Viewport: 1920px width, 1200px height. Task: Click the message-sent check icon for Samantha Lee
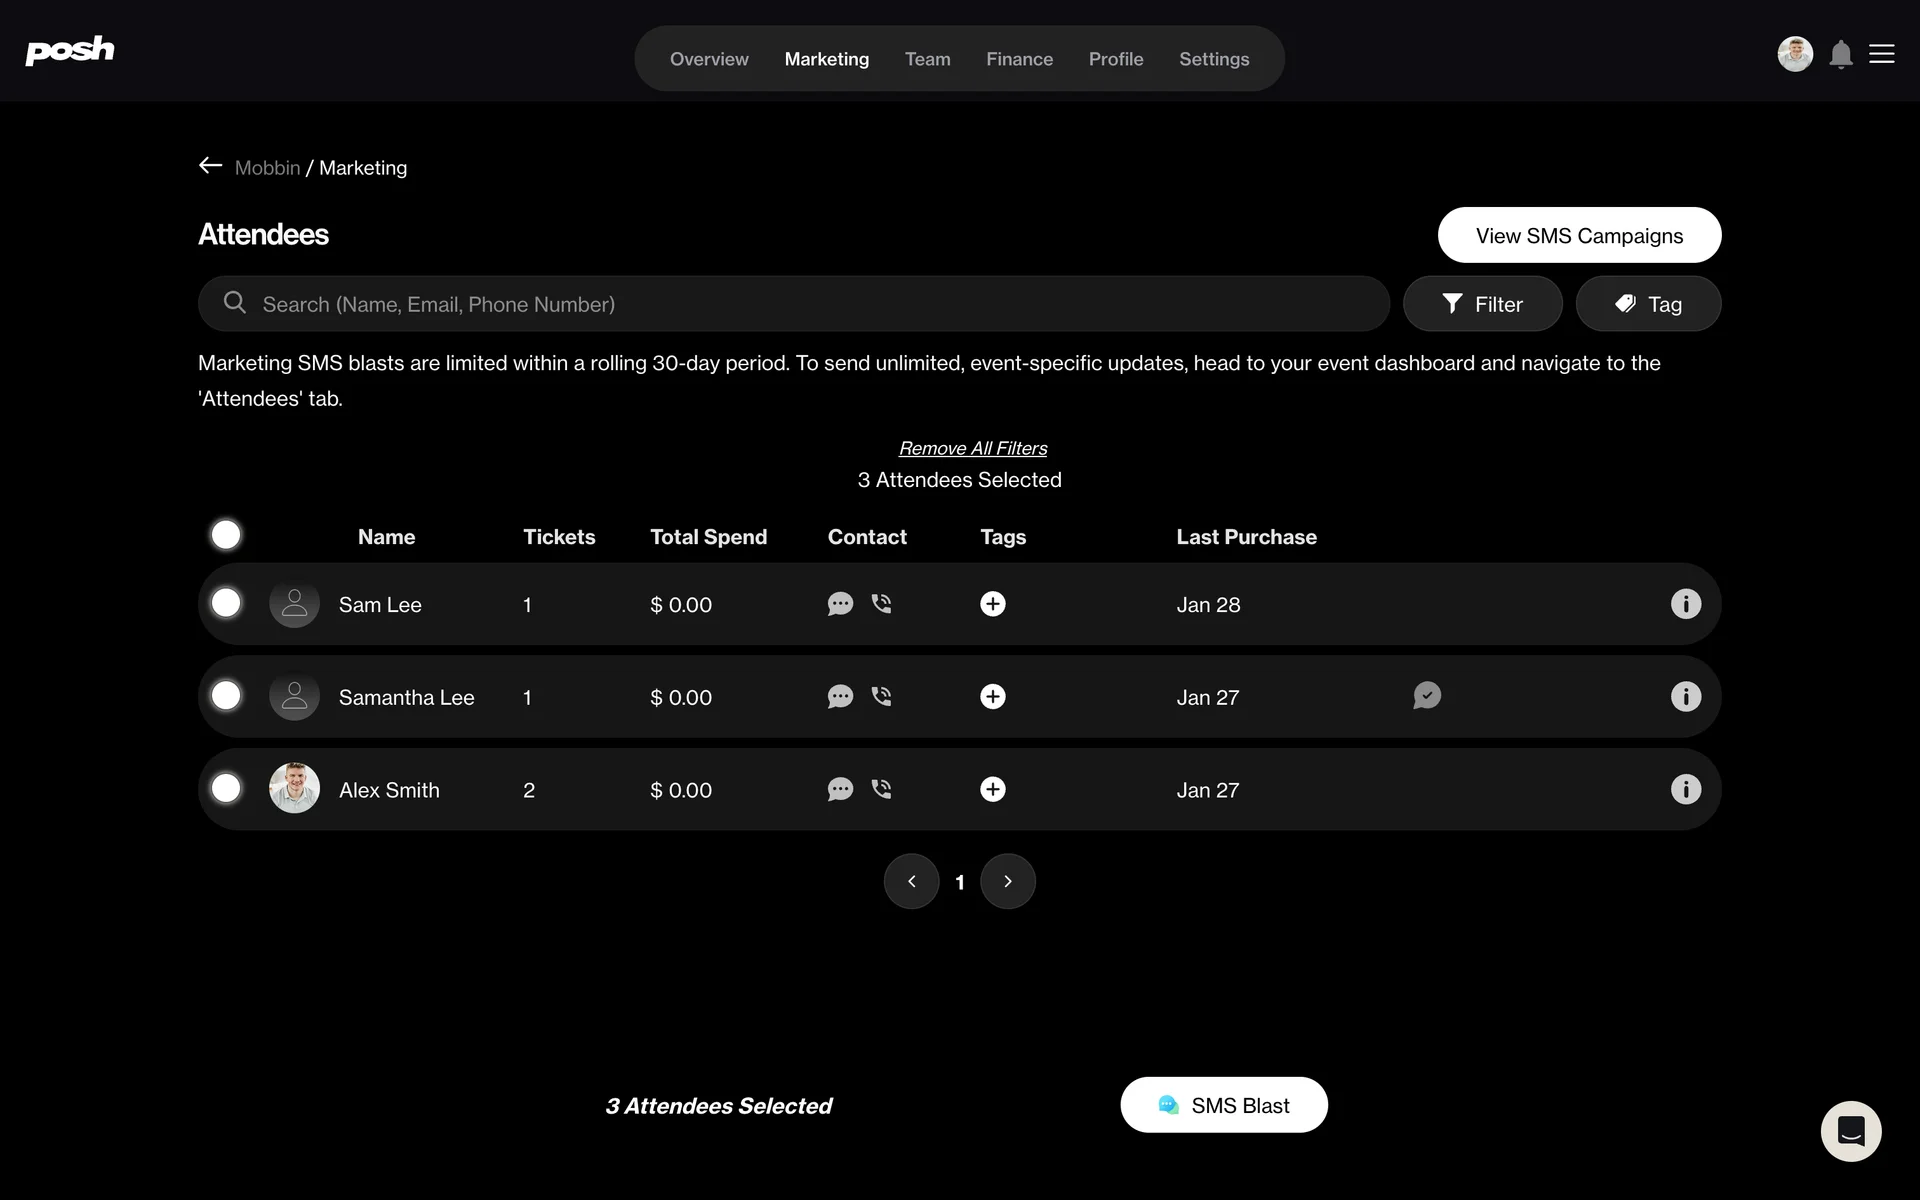coord(1427,695)
